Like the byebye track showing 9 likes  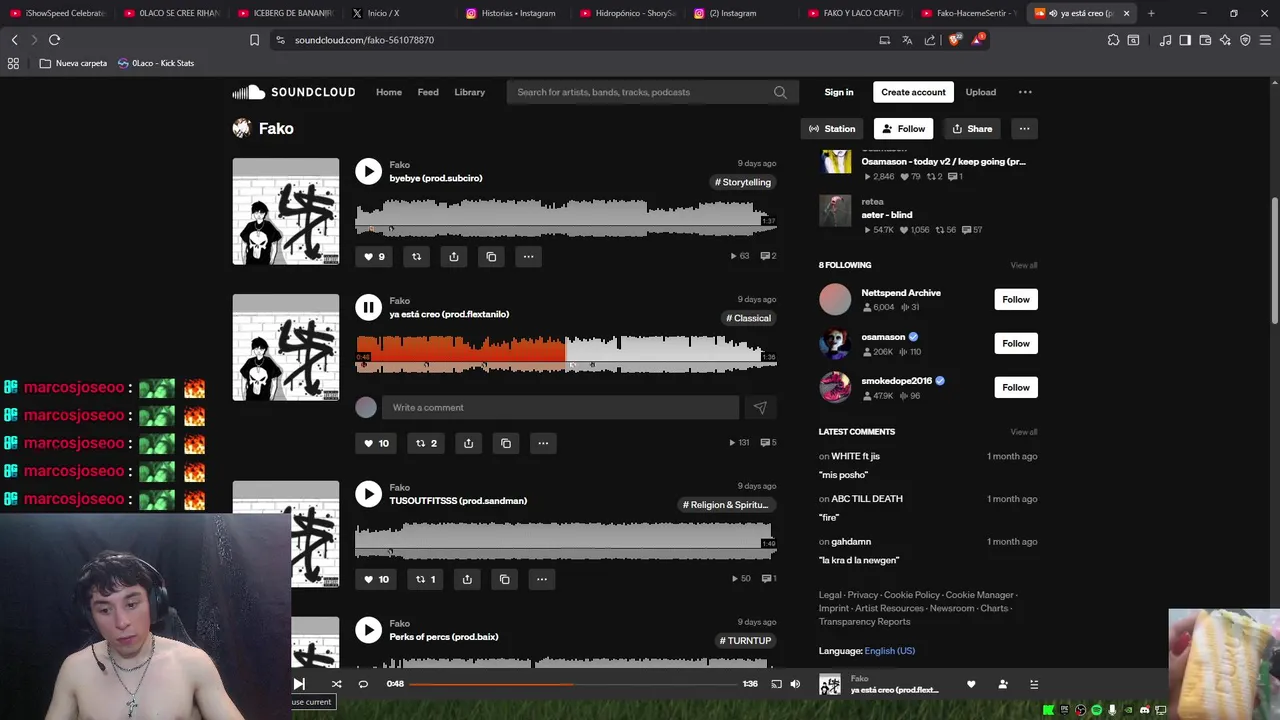(x=373, y=256)
